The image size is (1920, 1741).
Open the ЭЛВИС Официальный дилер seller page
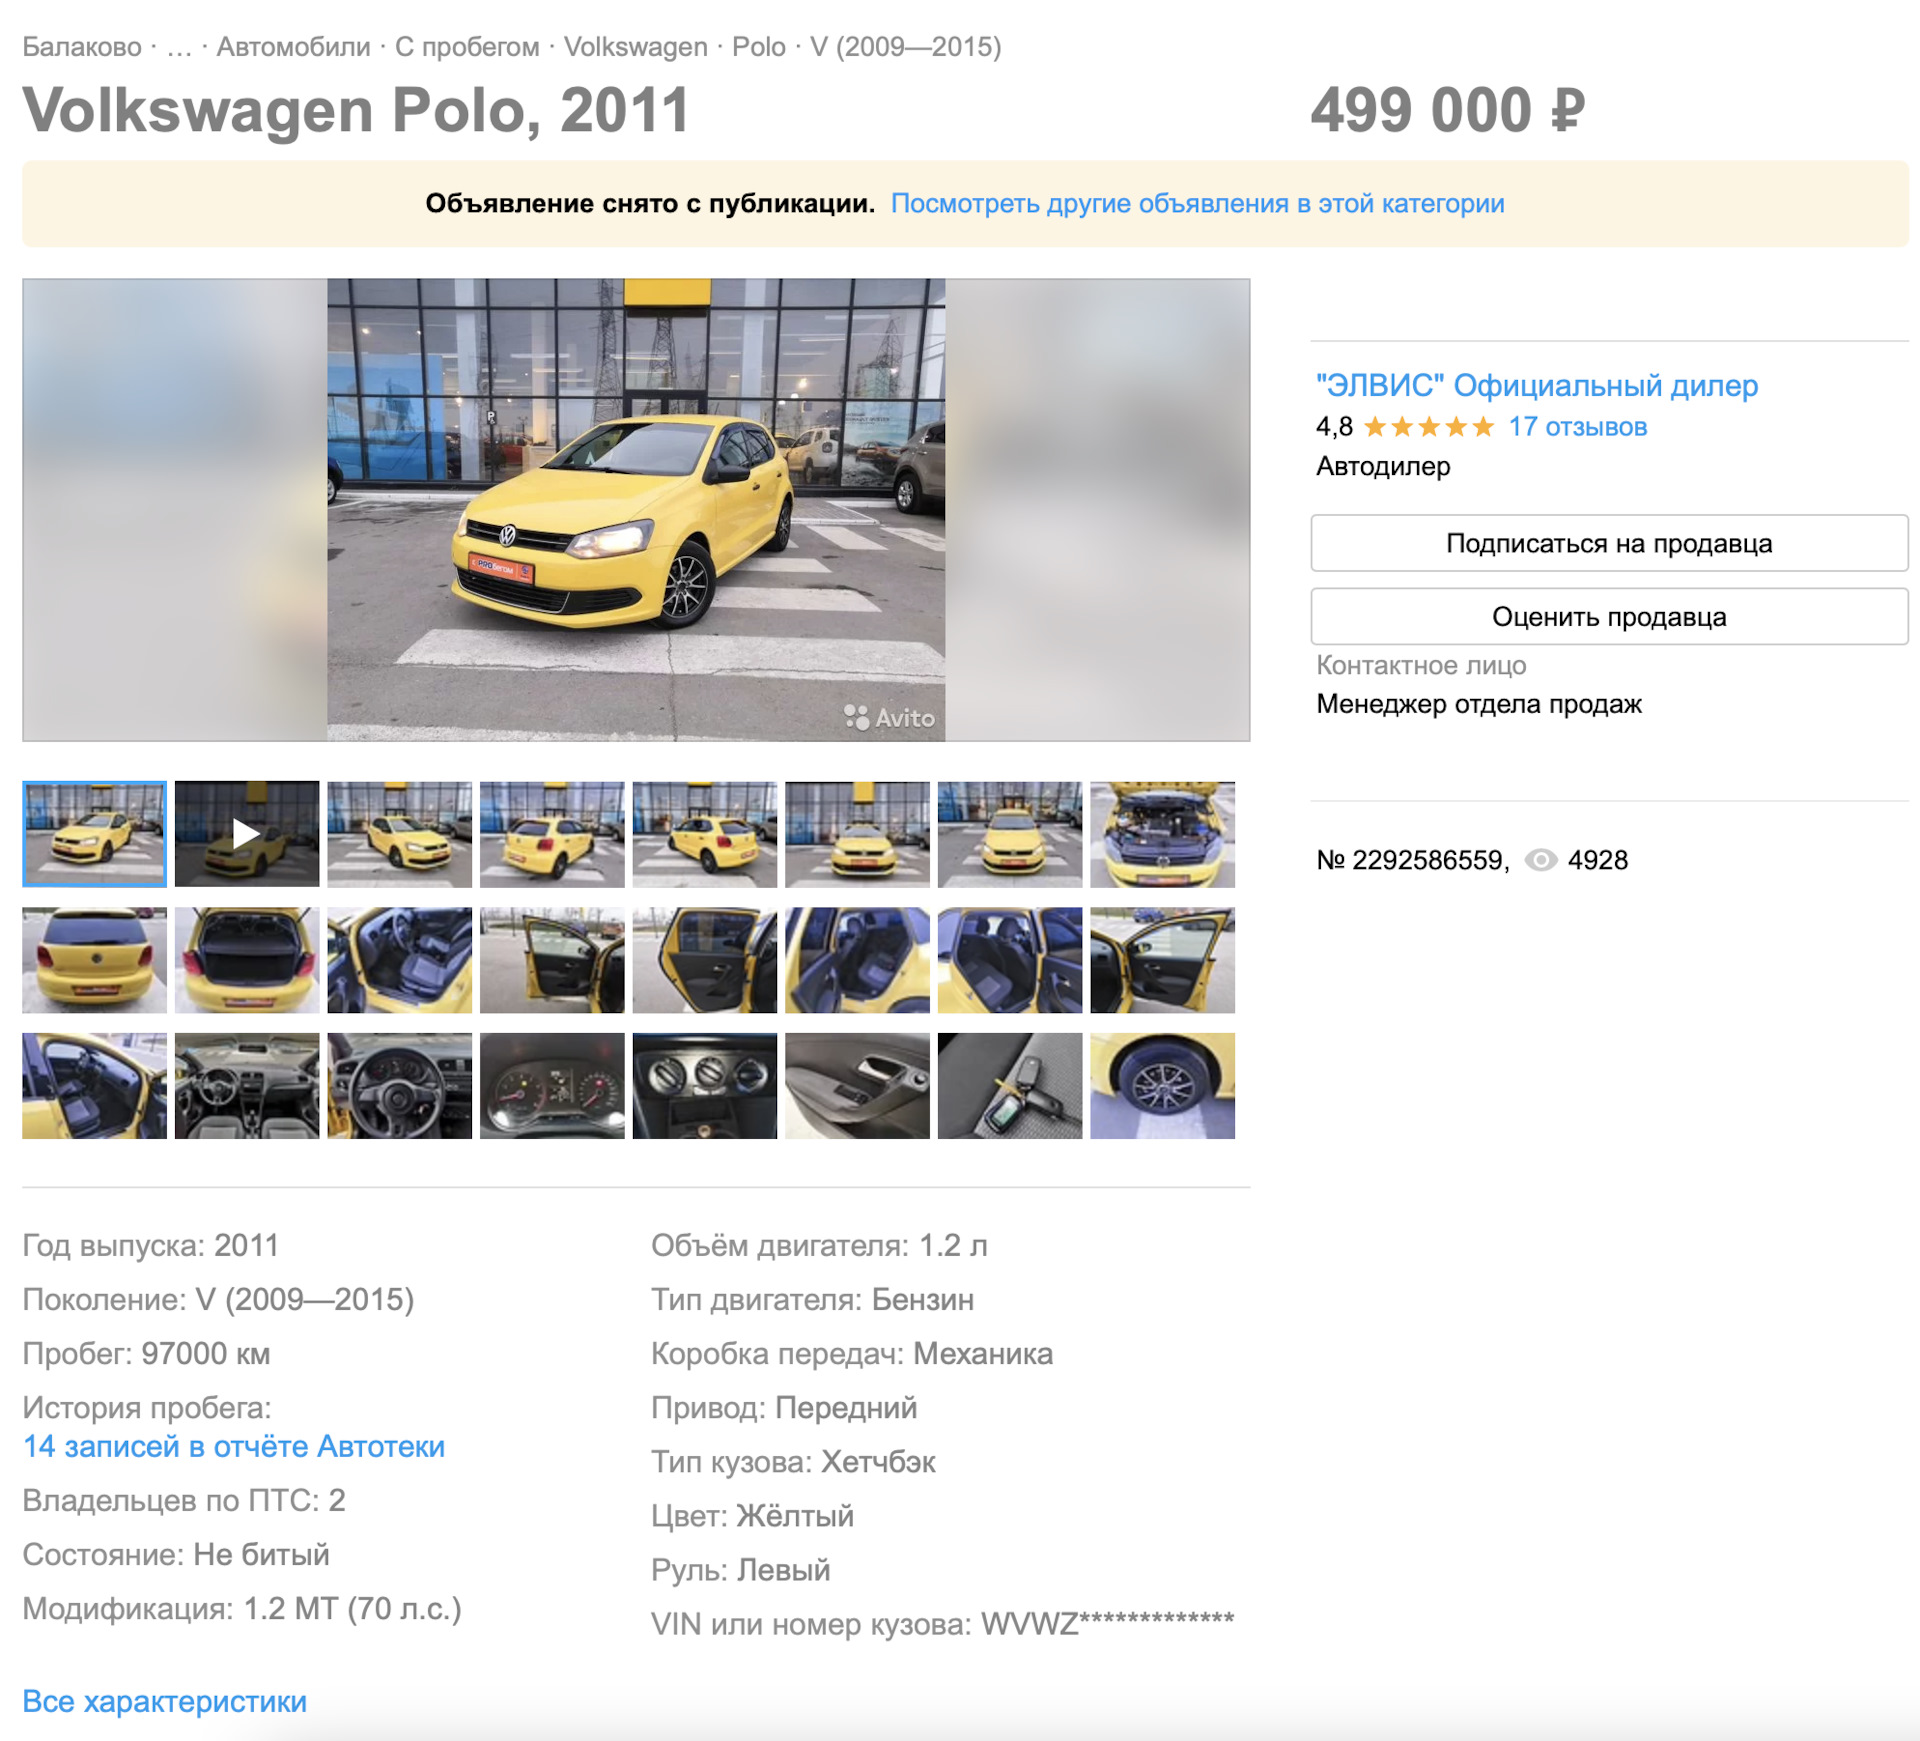click(1536, 385)
